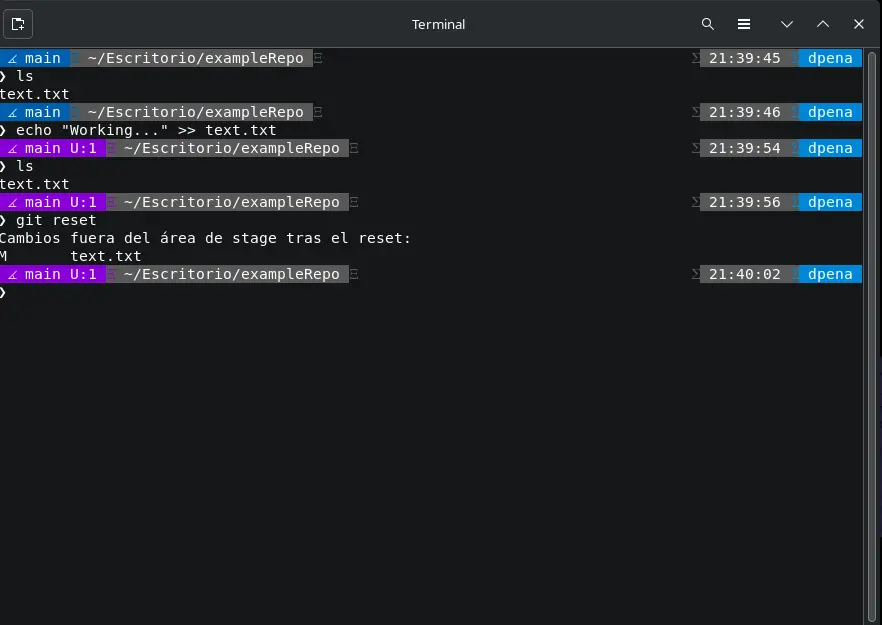Select the blue dpena user segment
Viewport: 882px width, 625px height.
coord(831,57)
